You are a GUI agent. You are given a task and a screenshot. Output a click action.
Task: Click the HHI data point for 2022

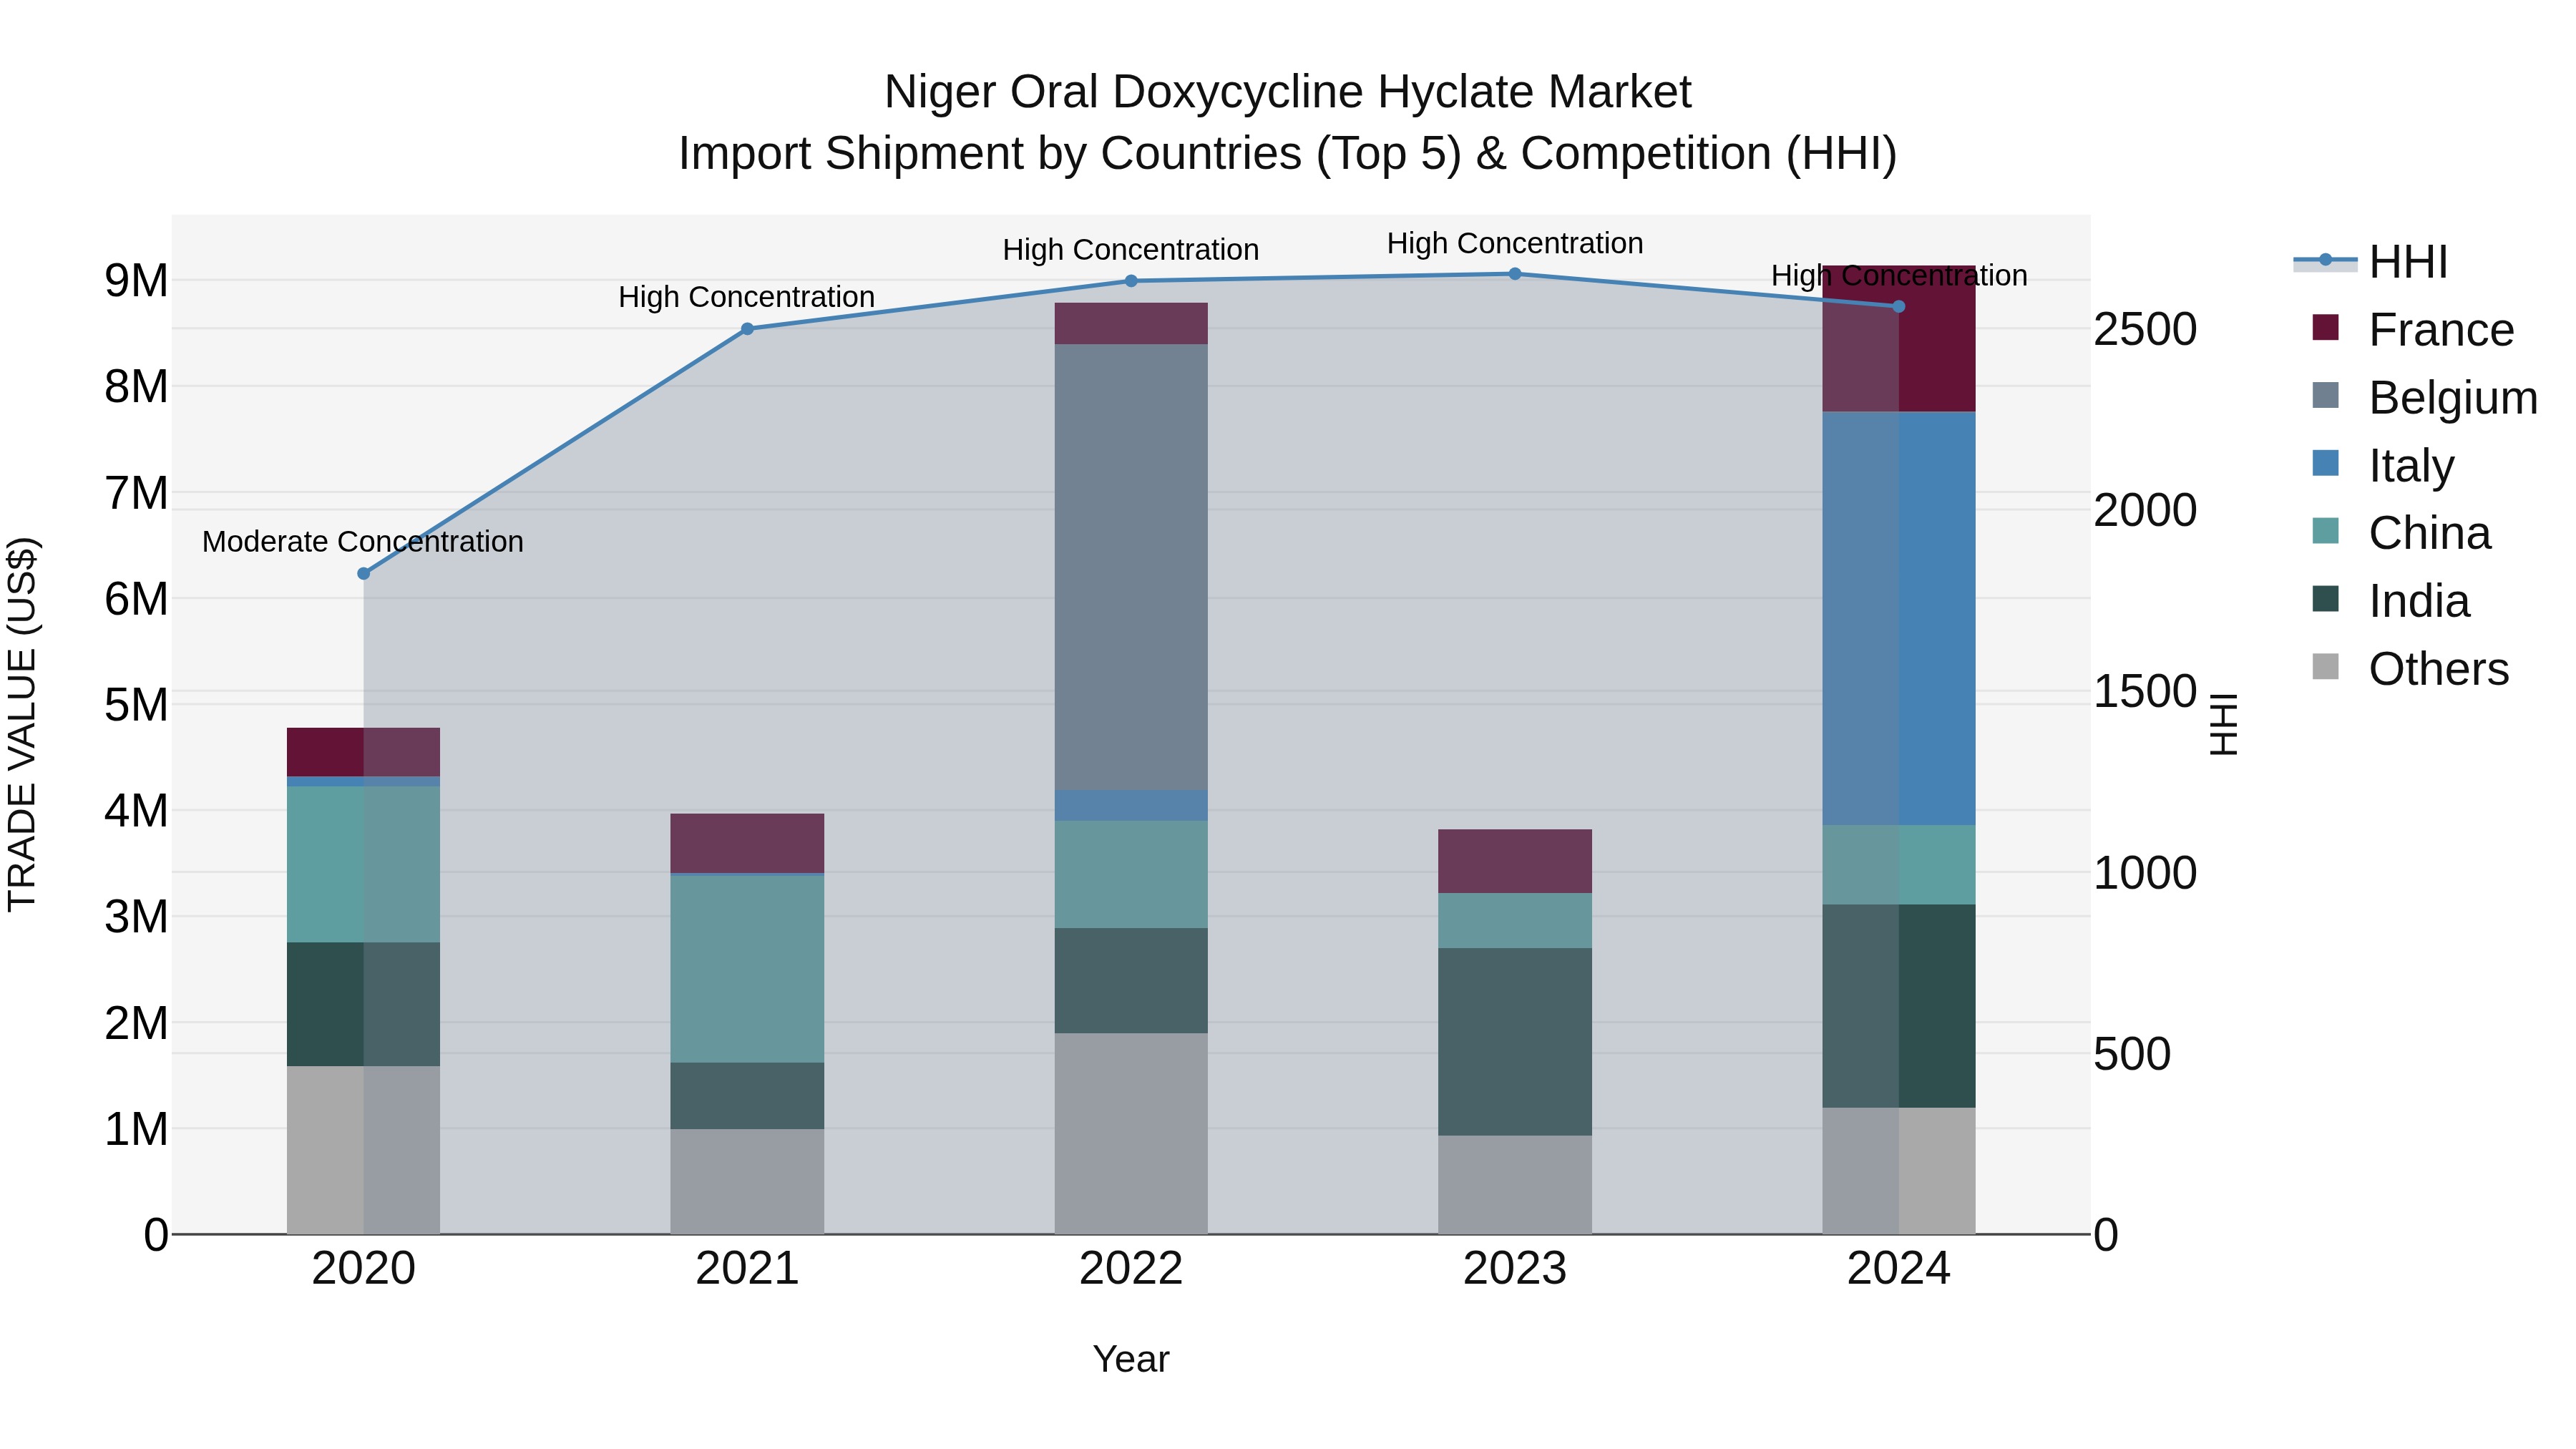pyautogui.click(x=1131, y=281)
